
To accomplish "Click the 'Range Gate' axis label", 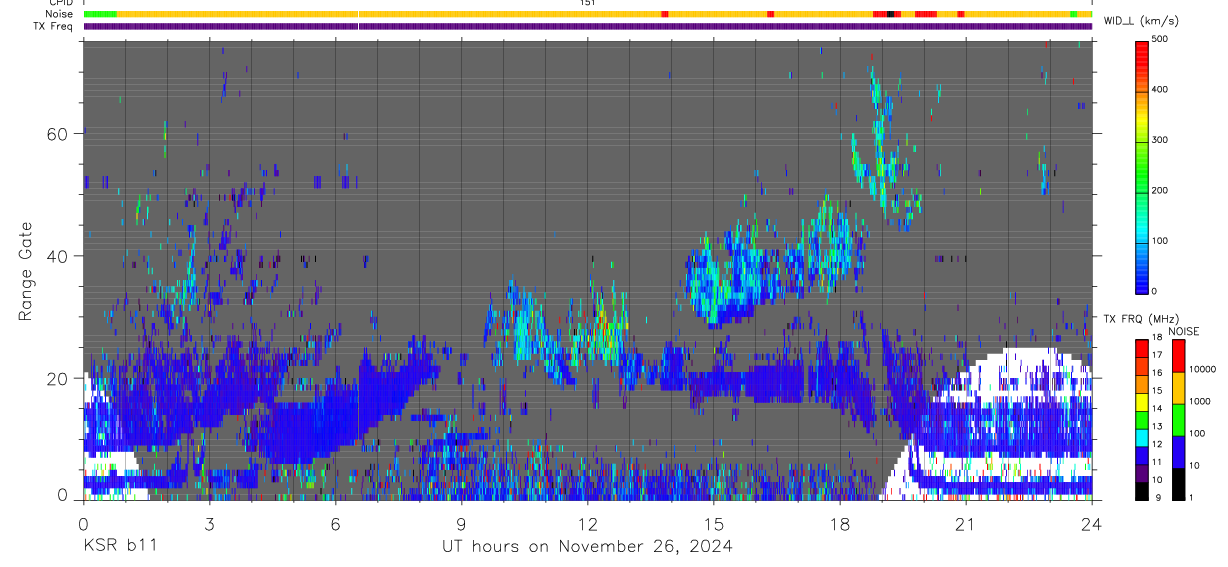I will coord(27,271).
